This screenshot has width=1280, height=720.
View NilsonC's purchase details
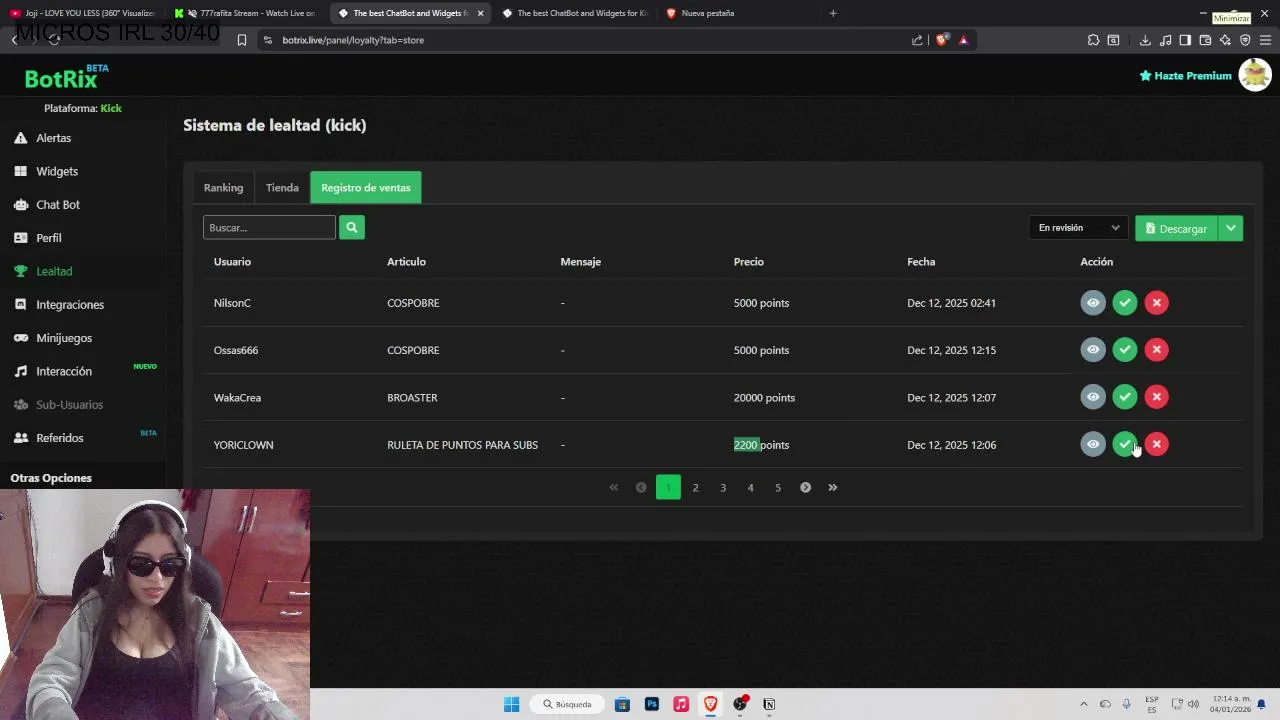click(1093, 302)
